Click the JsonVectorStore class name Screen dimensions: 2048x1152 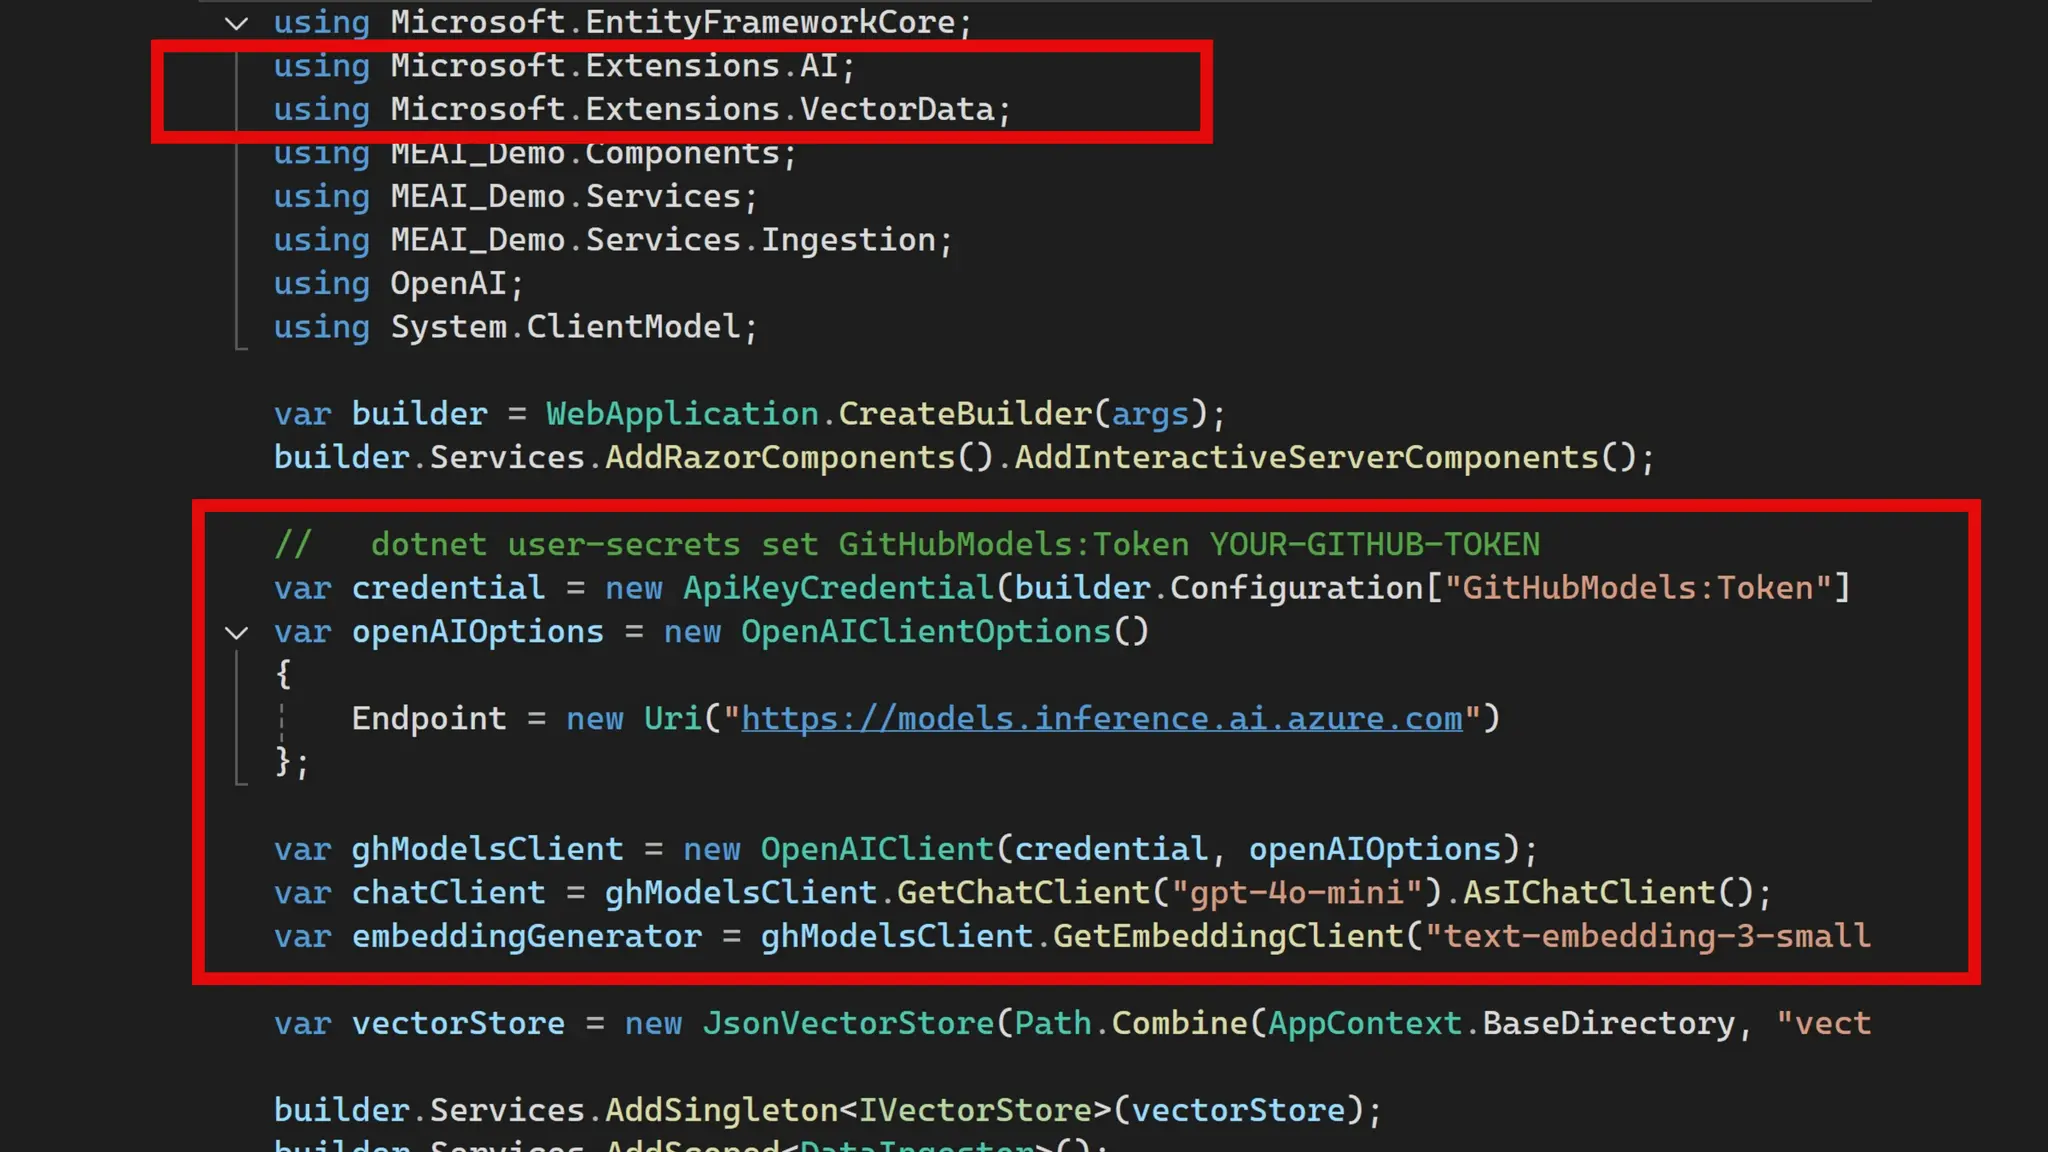847,1023
